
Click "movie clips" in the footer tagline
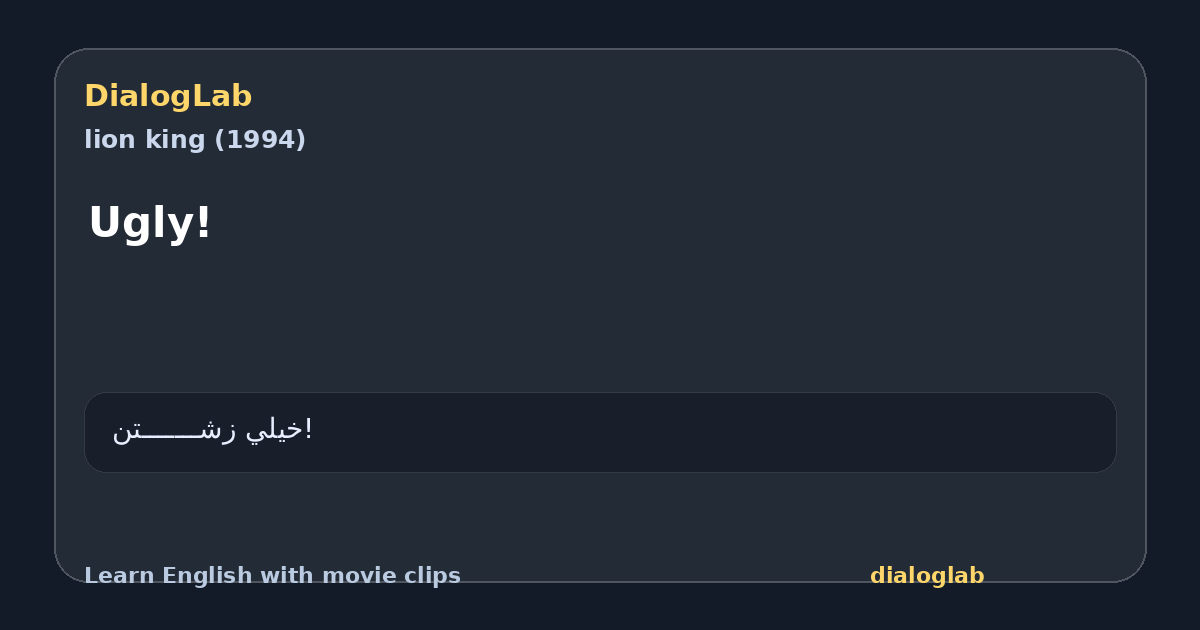[391, 576]
